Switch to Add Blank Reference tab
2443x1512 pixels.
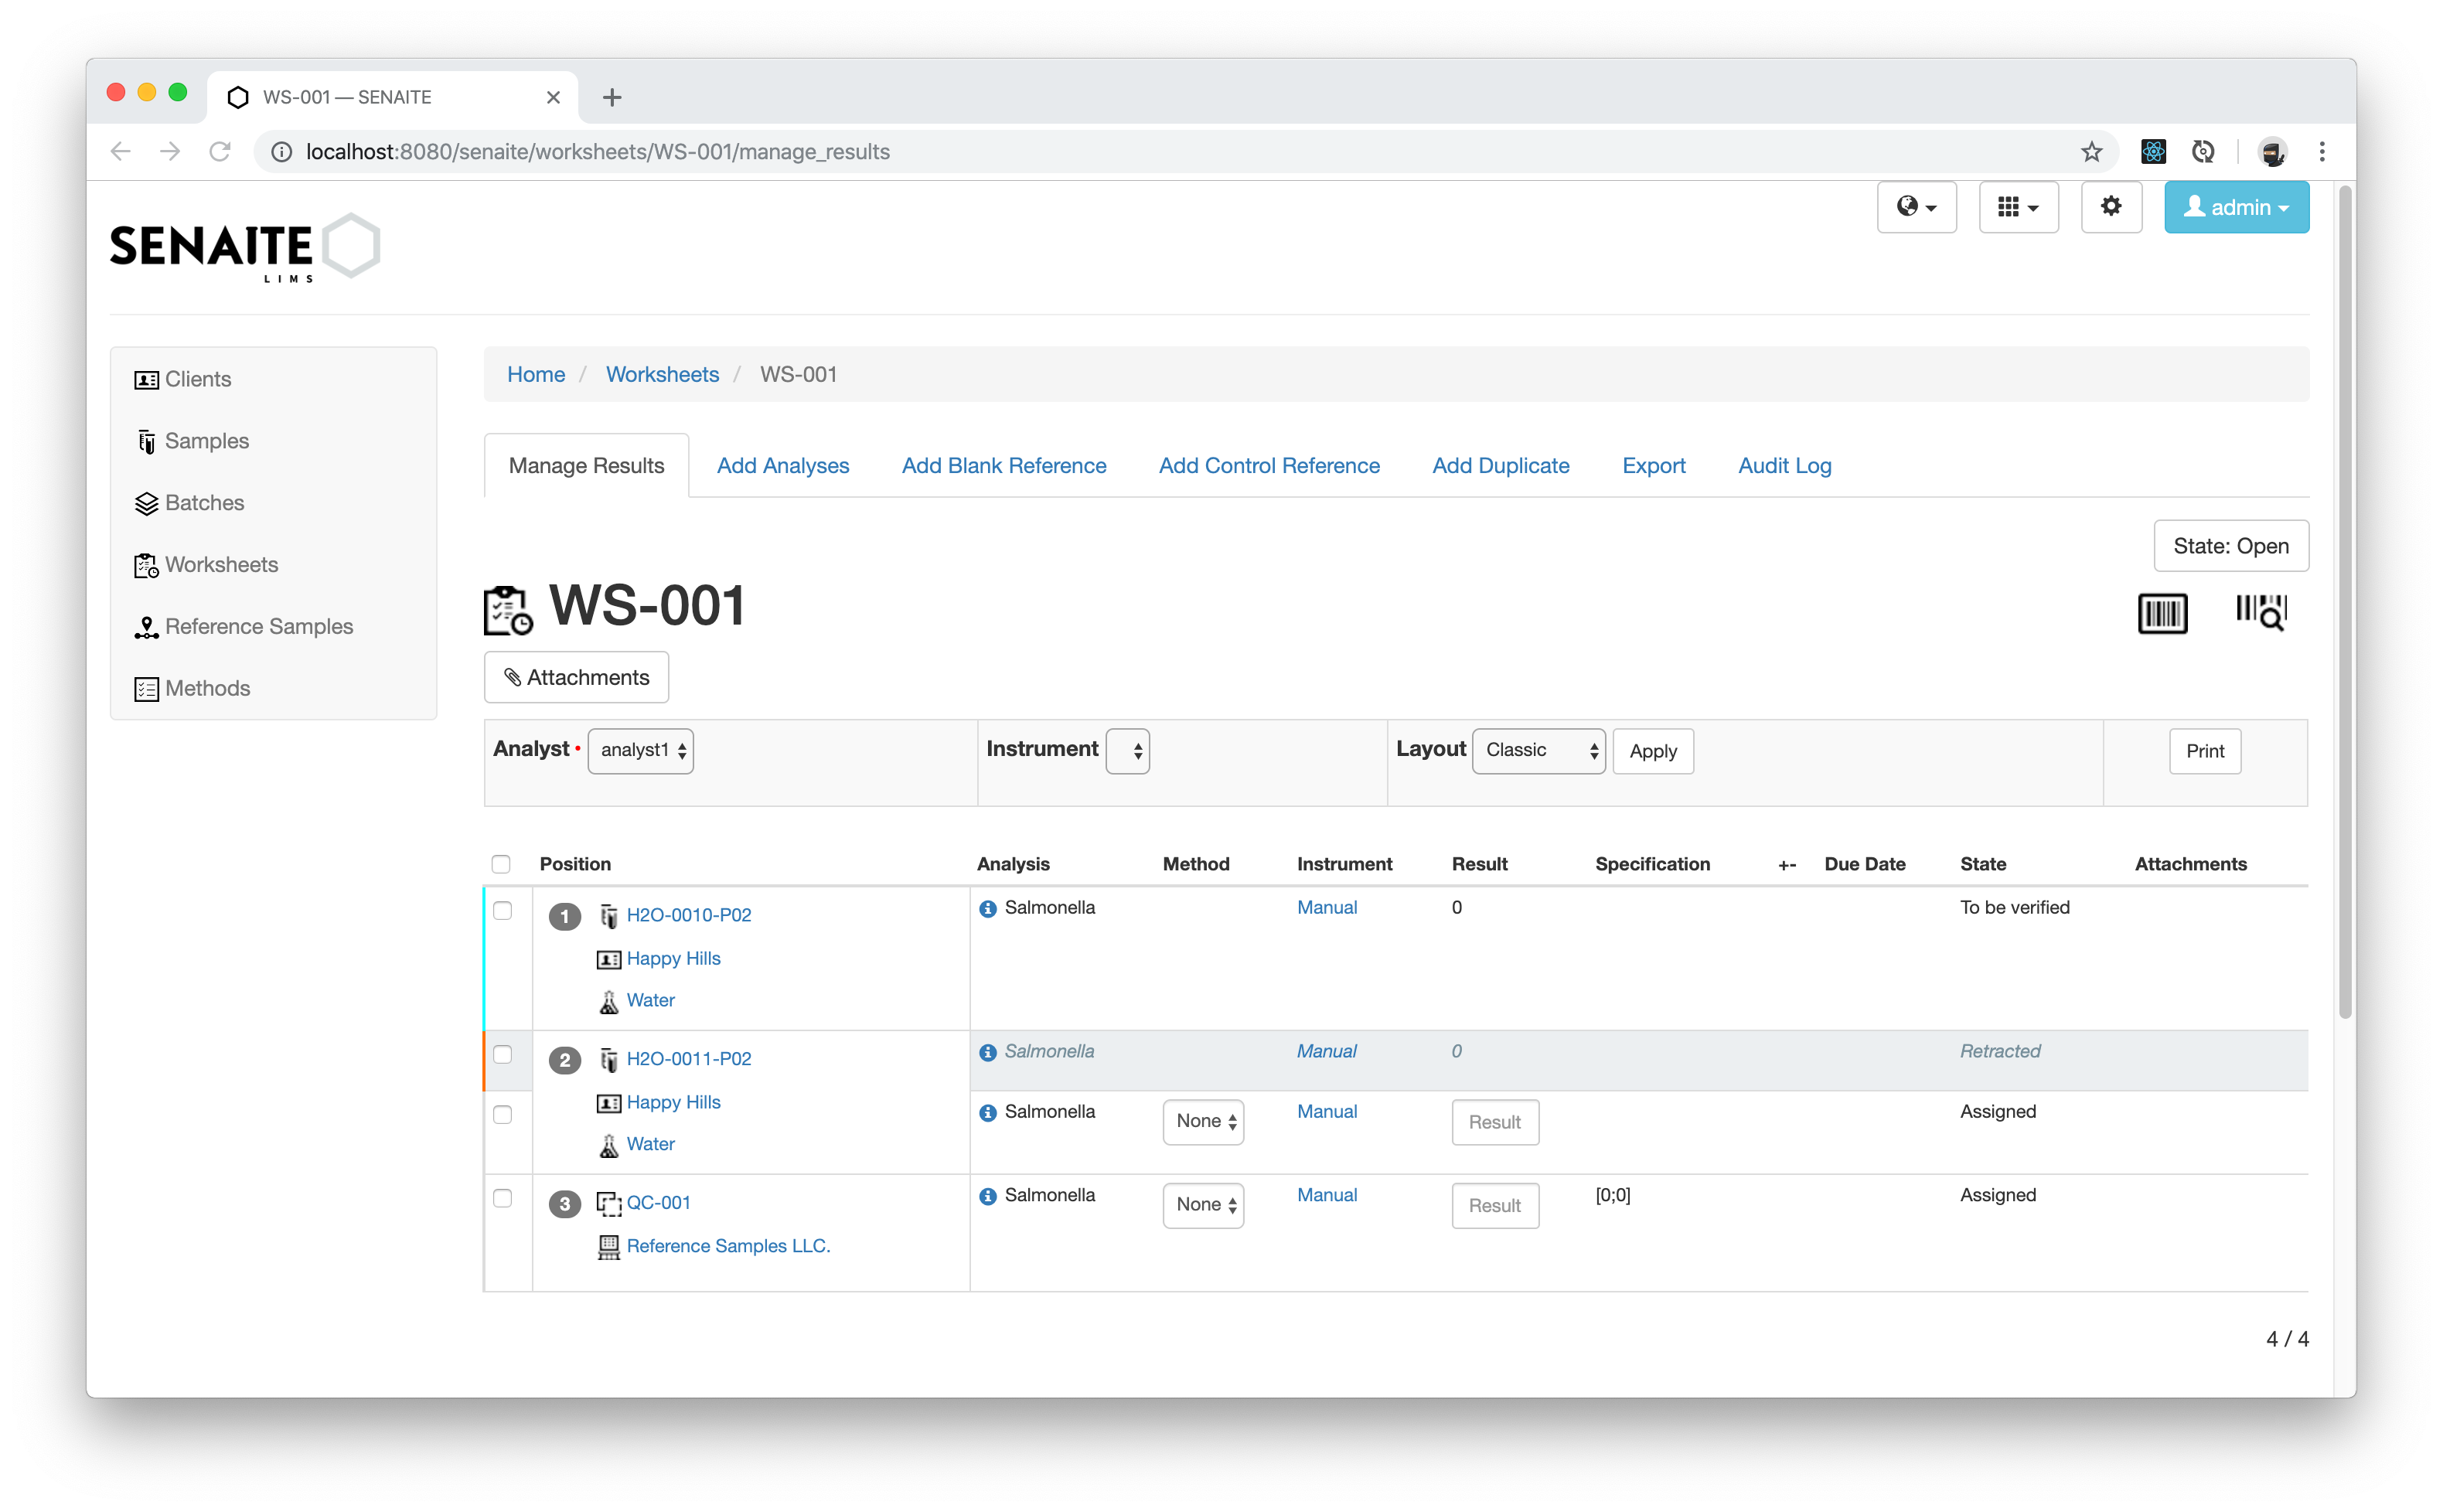1003,465
